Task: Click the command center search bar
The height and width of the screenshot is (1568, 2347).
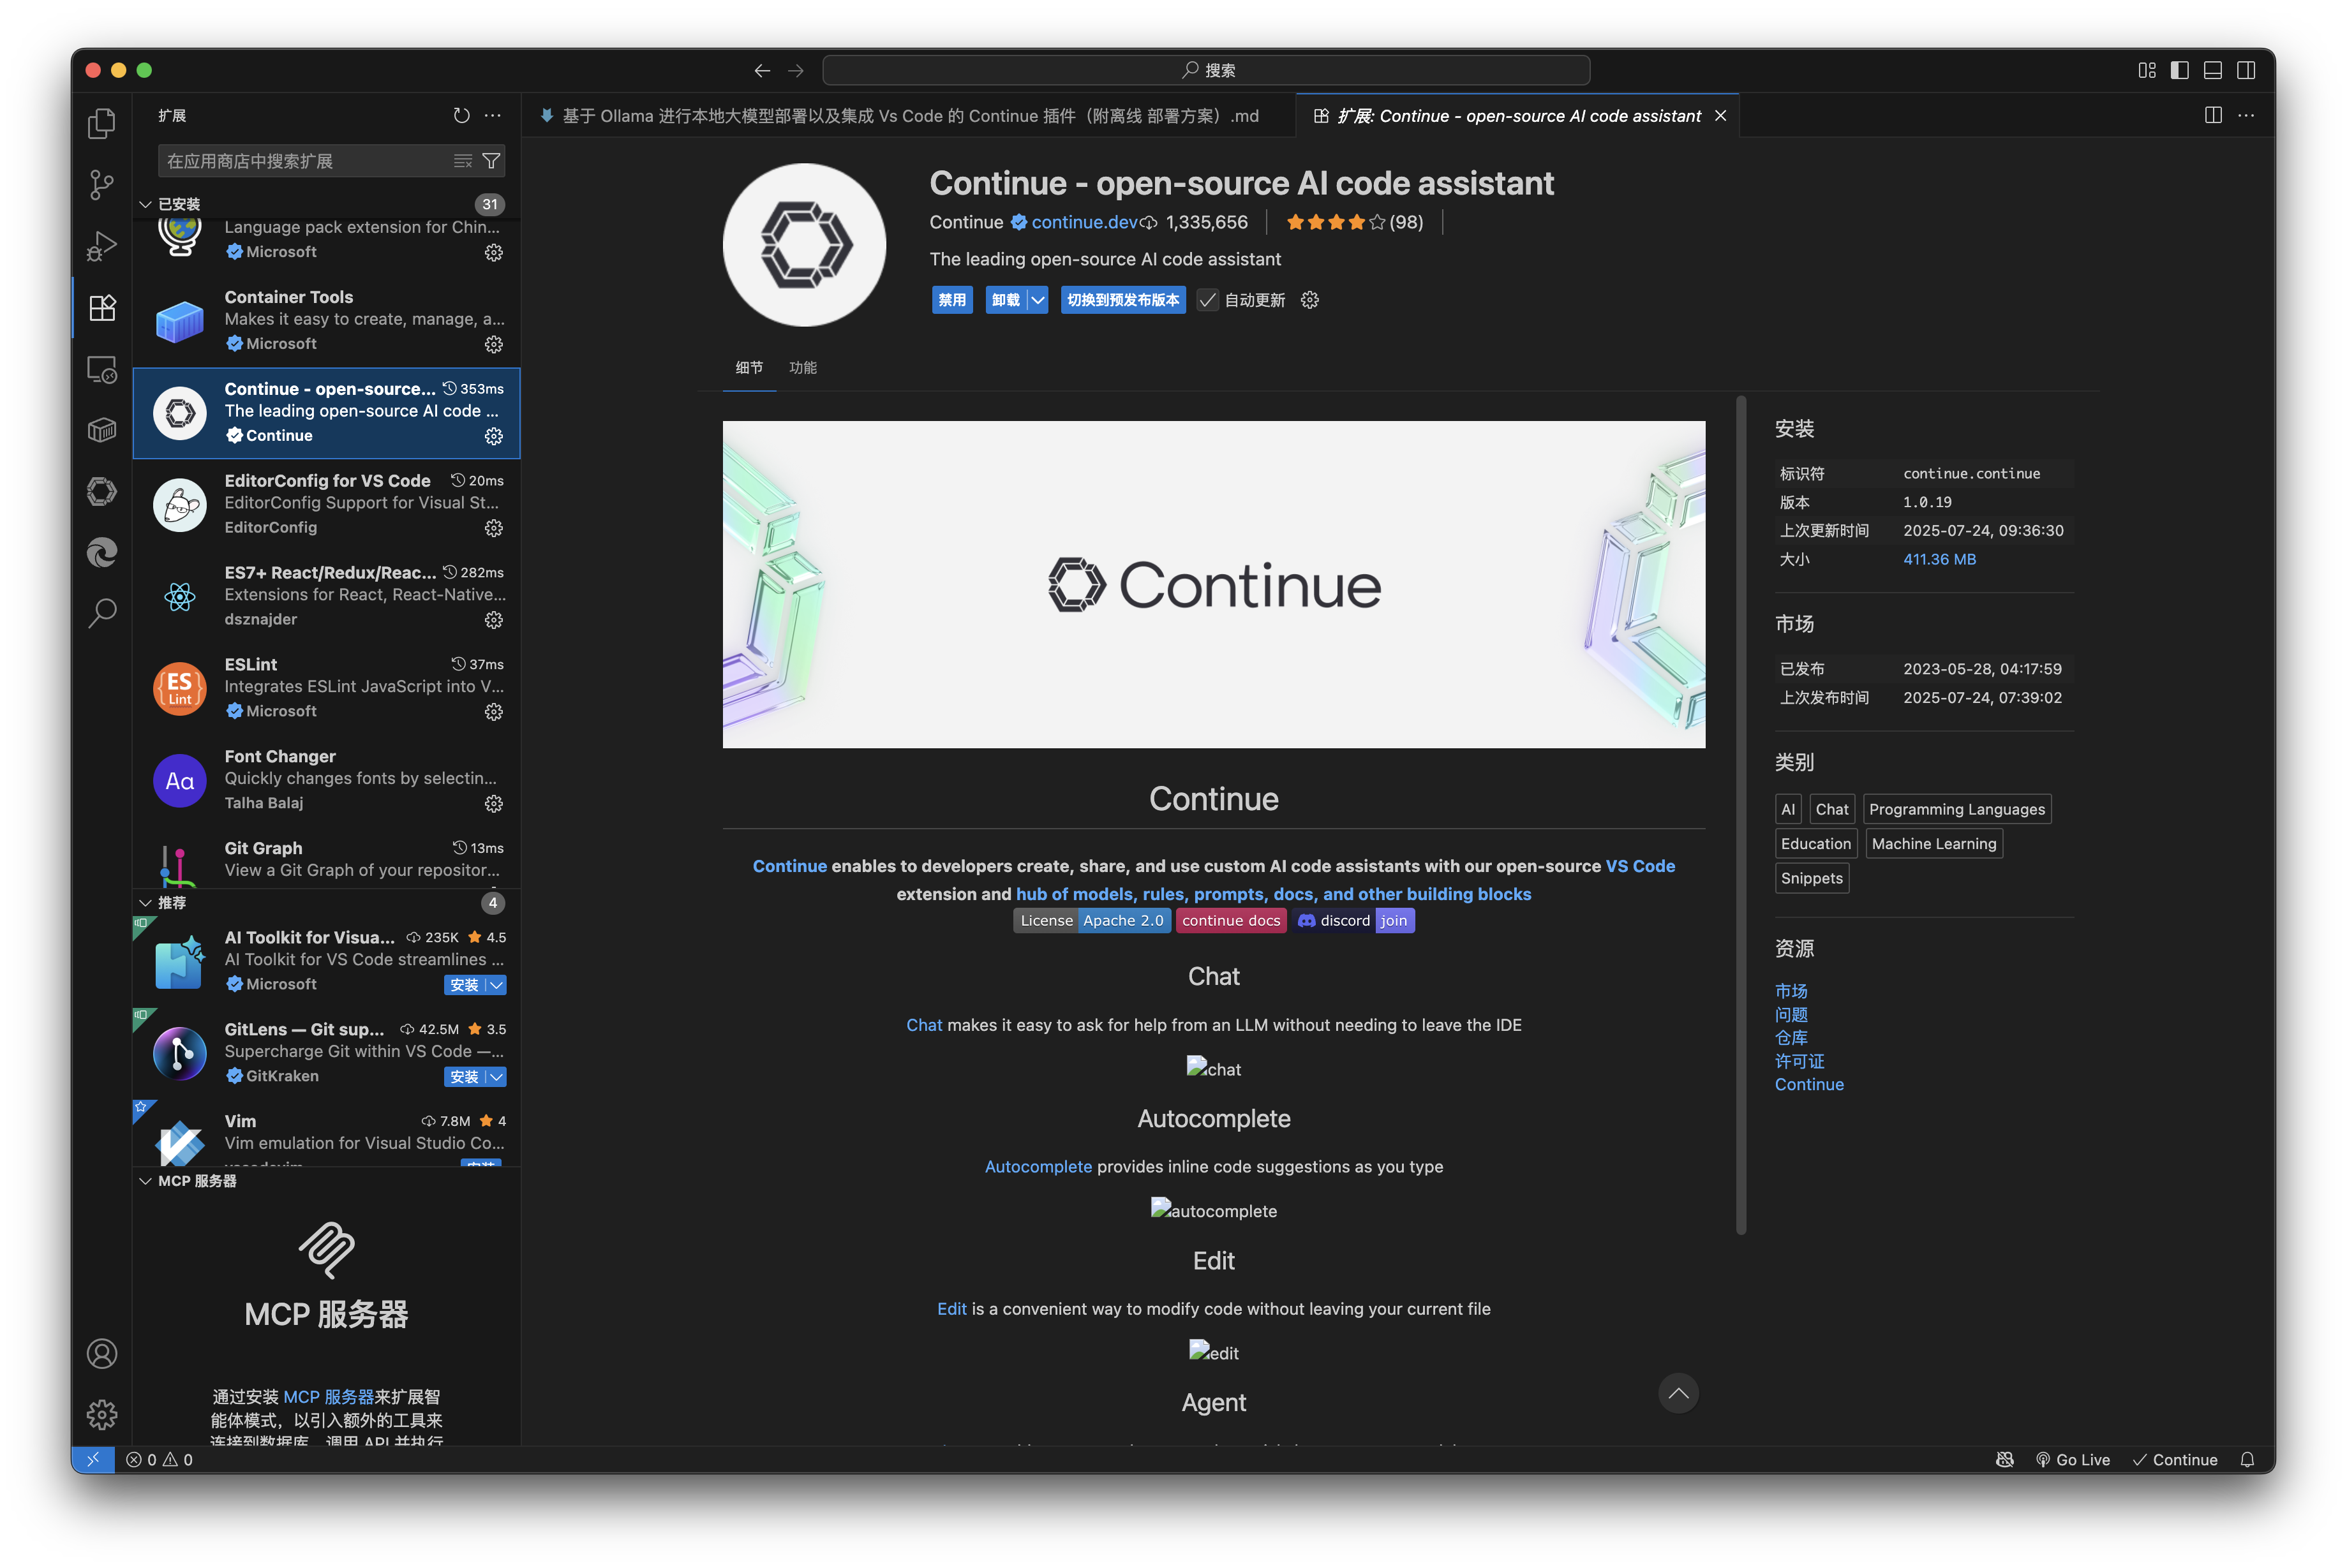Action: click(x=1206, y=70)
